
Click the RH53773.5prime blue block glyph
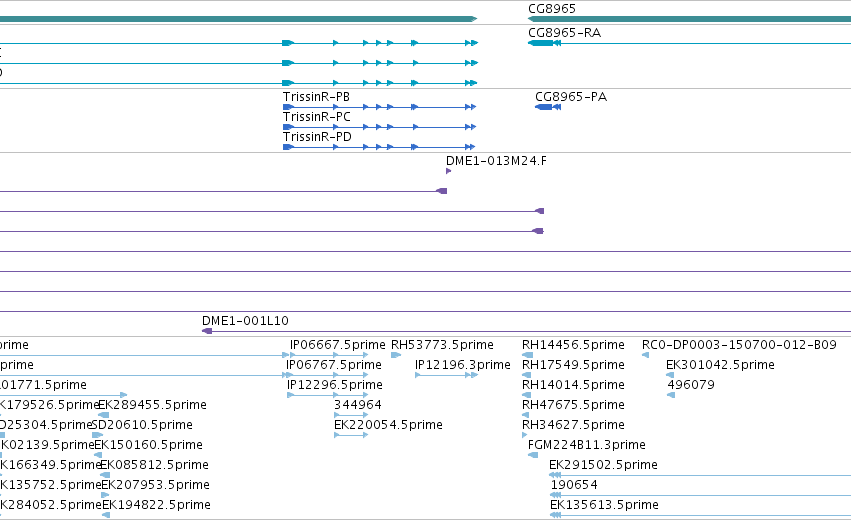point(396,355)
